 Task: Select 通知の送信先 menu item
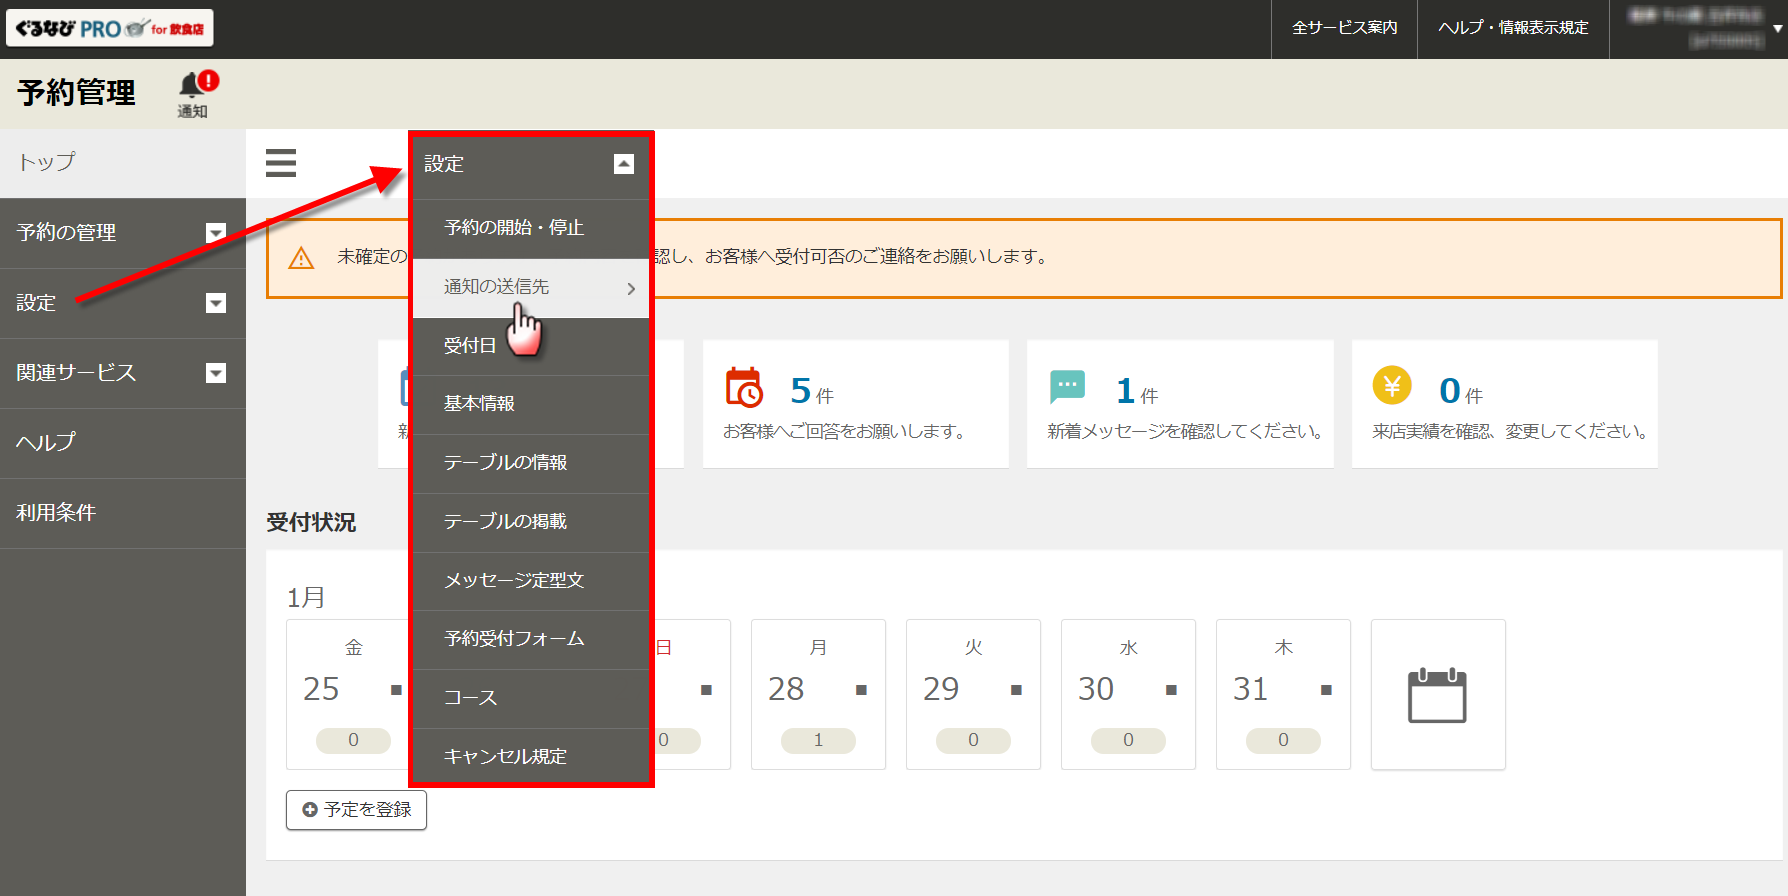click(x=531, y=288)
